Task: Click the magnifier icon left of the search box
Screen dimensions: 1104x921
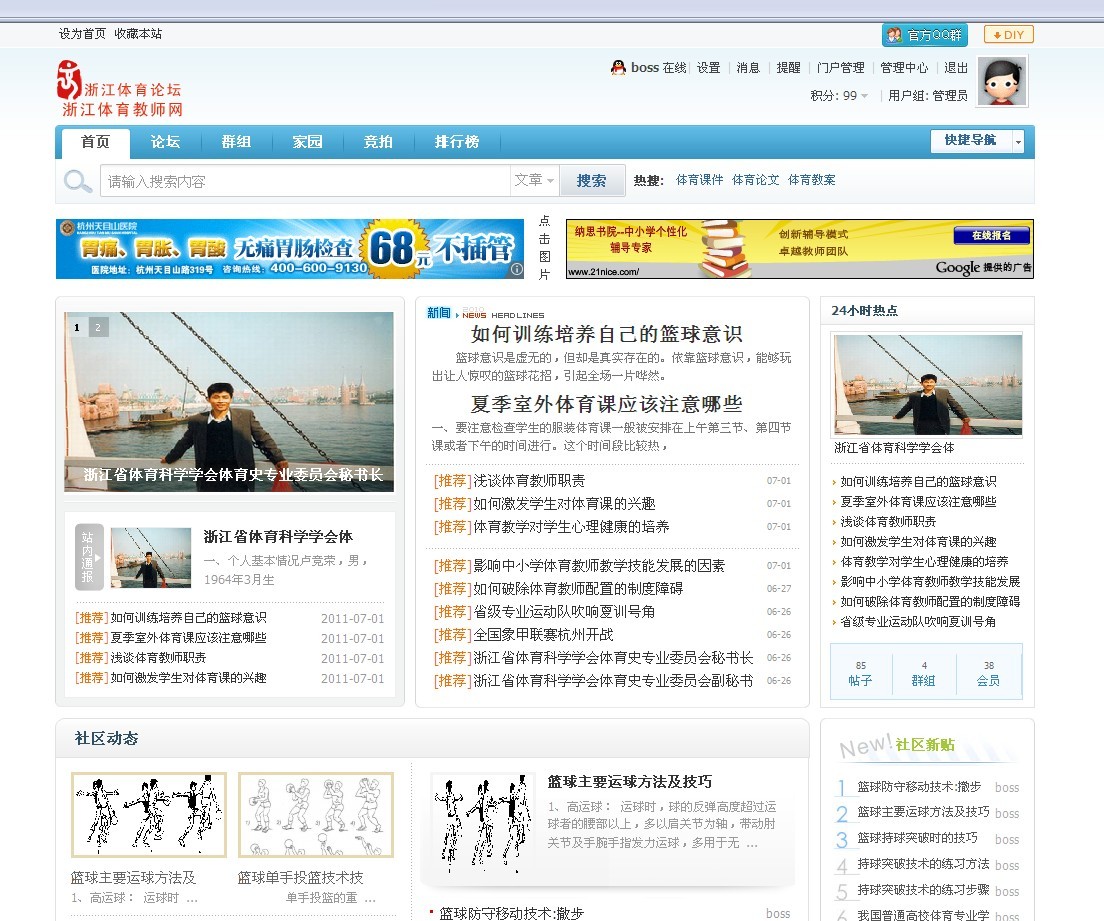Action: coord(77,181)
